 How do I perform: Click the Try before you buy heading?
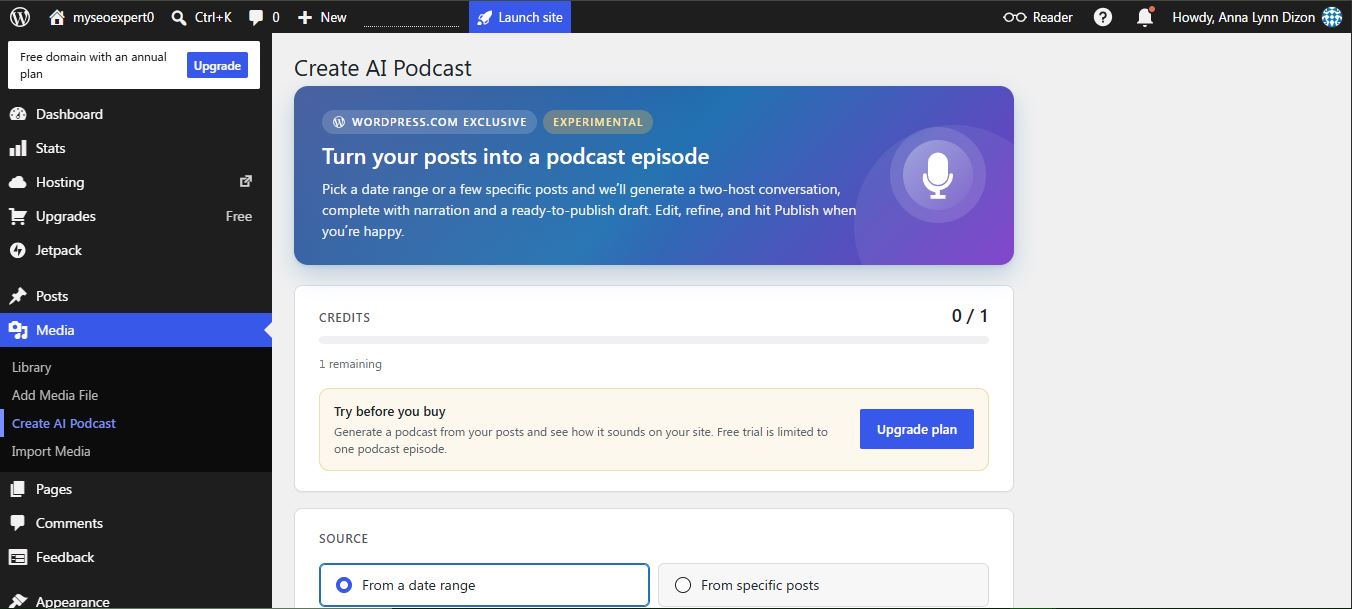pos(390,411)
